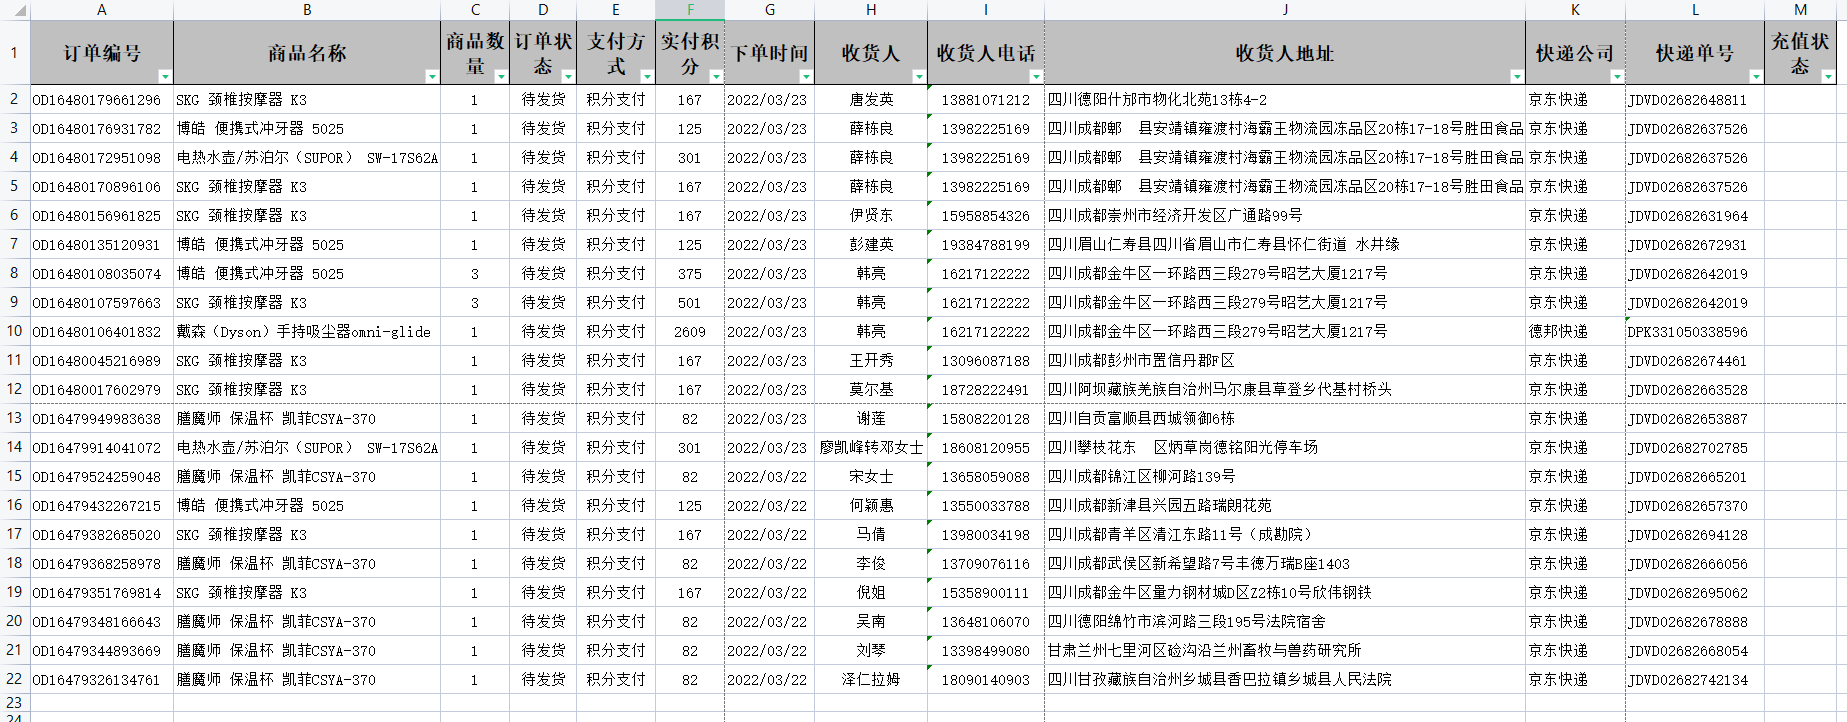Select recipient 泽仁拉姆 cell

pyautogui.click(x=871, y=680)
